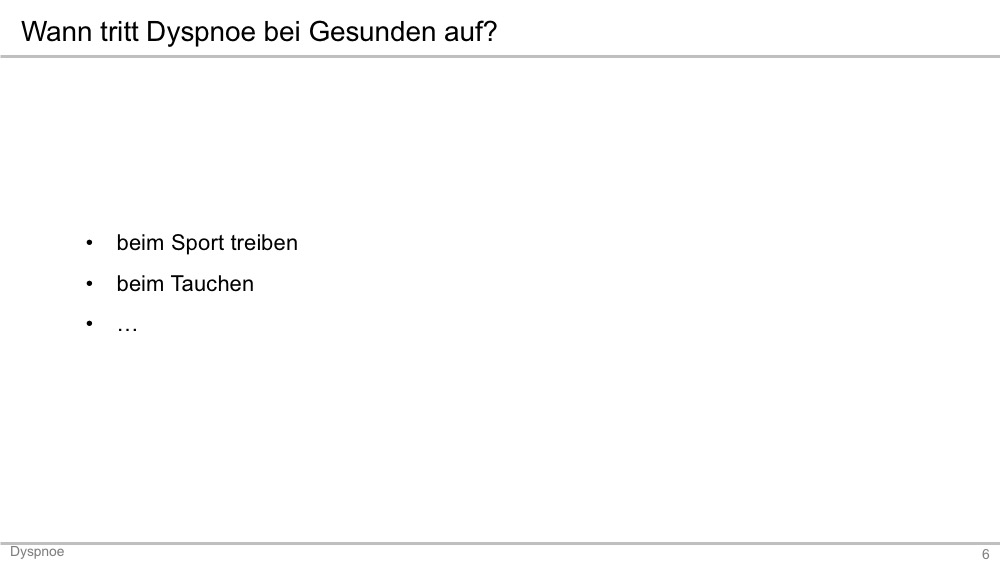This screenshot has width=1000, height=563.
Task: Click the word "Tauchen" in the second bullet
Action: pos(212,284)
